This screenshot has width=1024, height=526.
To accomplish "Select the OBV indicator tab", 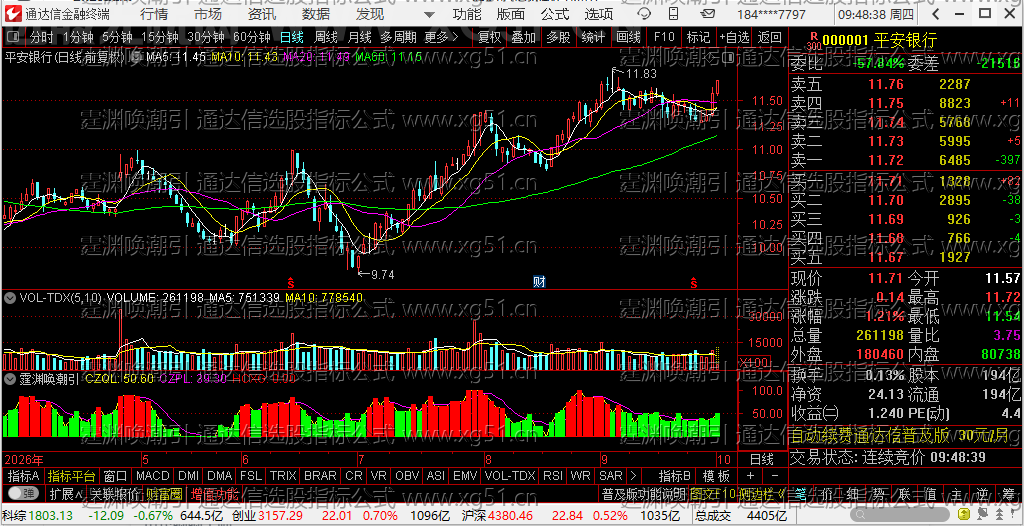I will tap(407, 476).
